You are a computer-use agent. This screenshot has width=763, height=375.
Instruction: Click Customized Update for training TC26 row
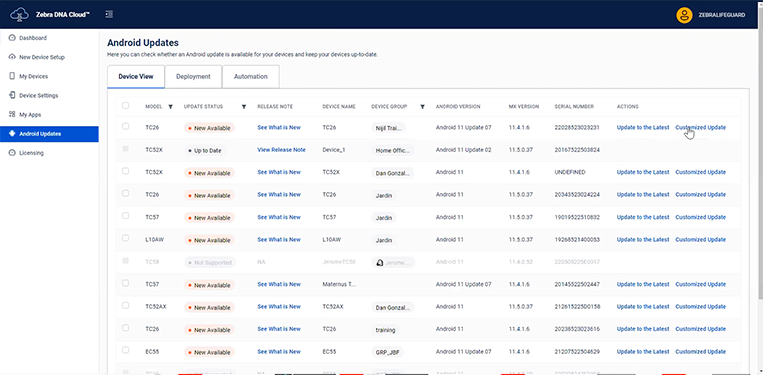(700, 329)
